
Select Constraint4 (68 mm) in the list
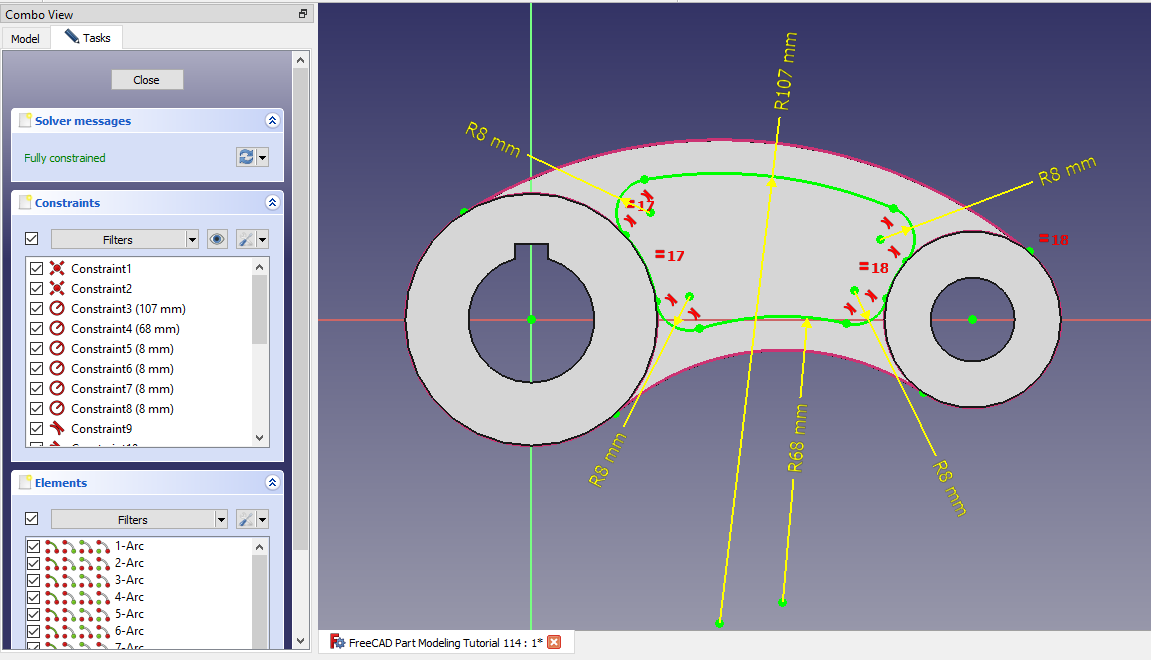click(x=125, y=329)
